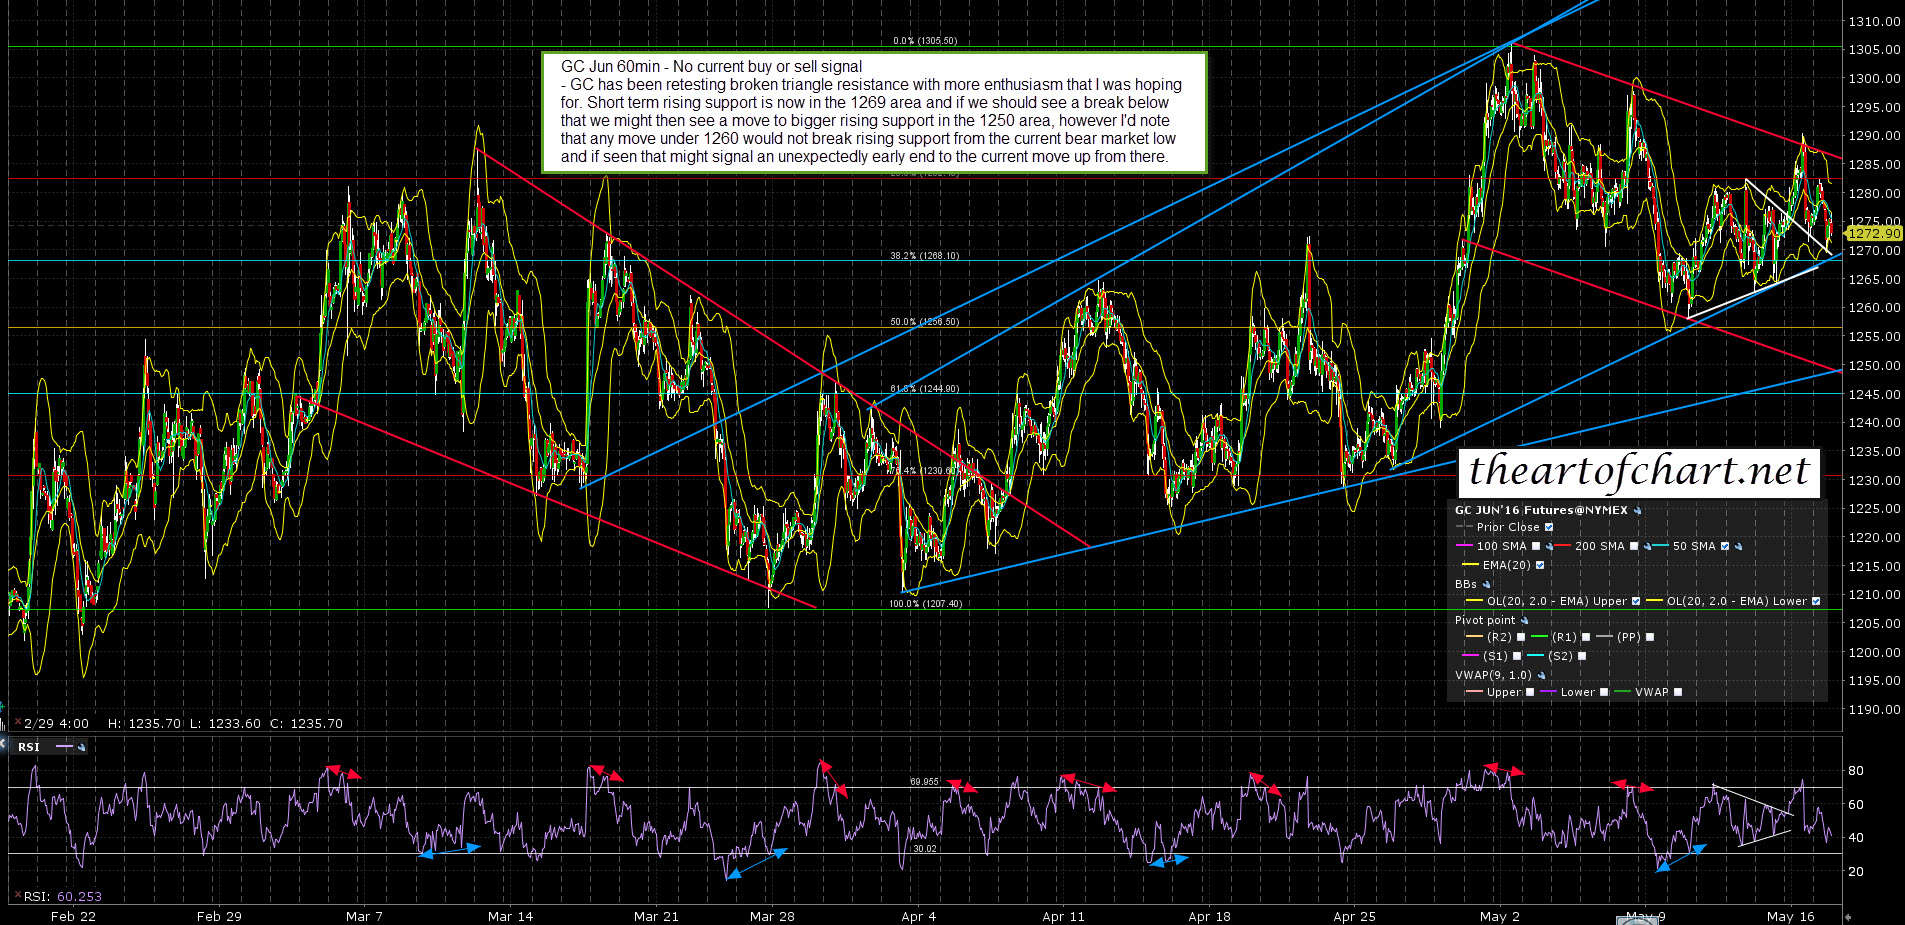Collapse RSI panel with left chevron
1905x925 pixels.
[4, 746]
